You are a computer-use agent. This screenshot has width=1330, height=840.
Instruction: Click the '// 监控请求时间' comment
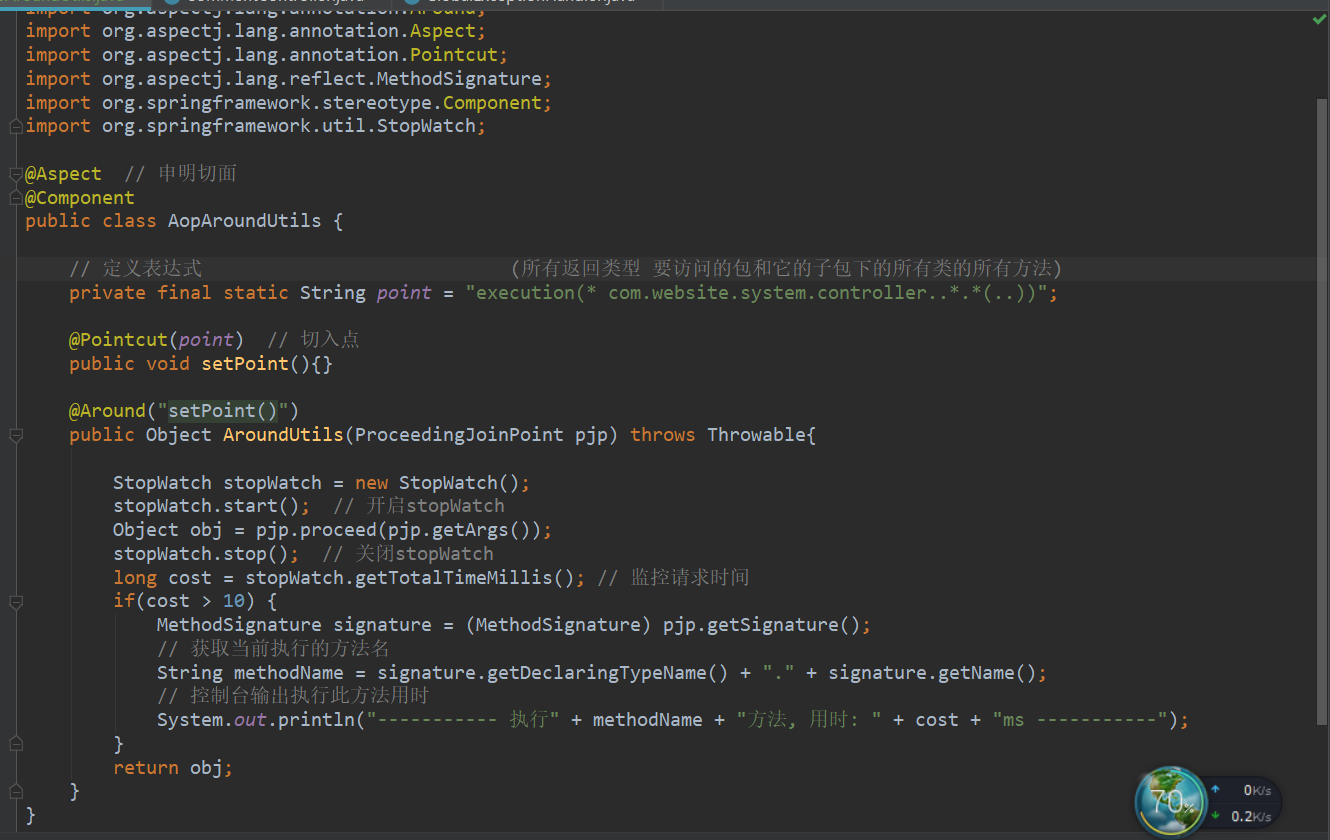click(673, 578)
